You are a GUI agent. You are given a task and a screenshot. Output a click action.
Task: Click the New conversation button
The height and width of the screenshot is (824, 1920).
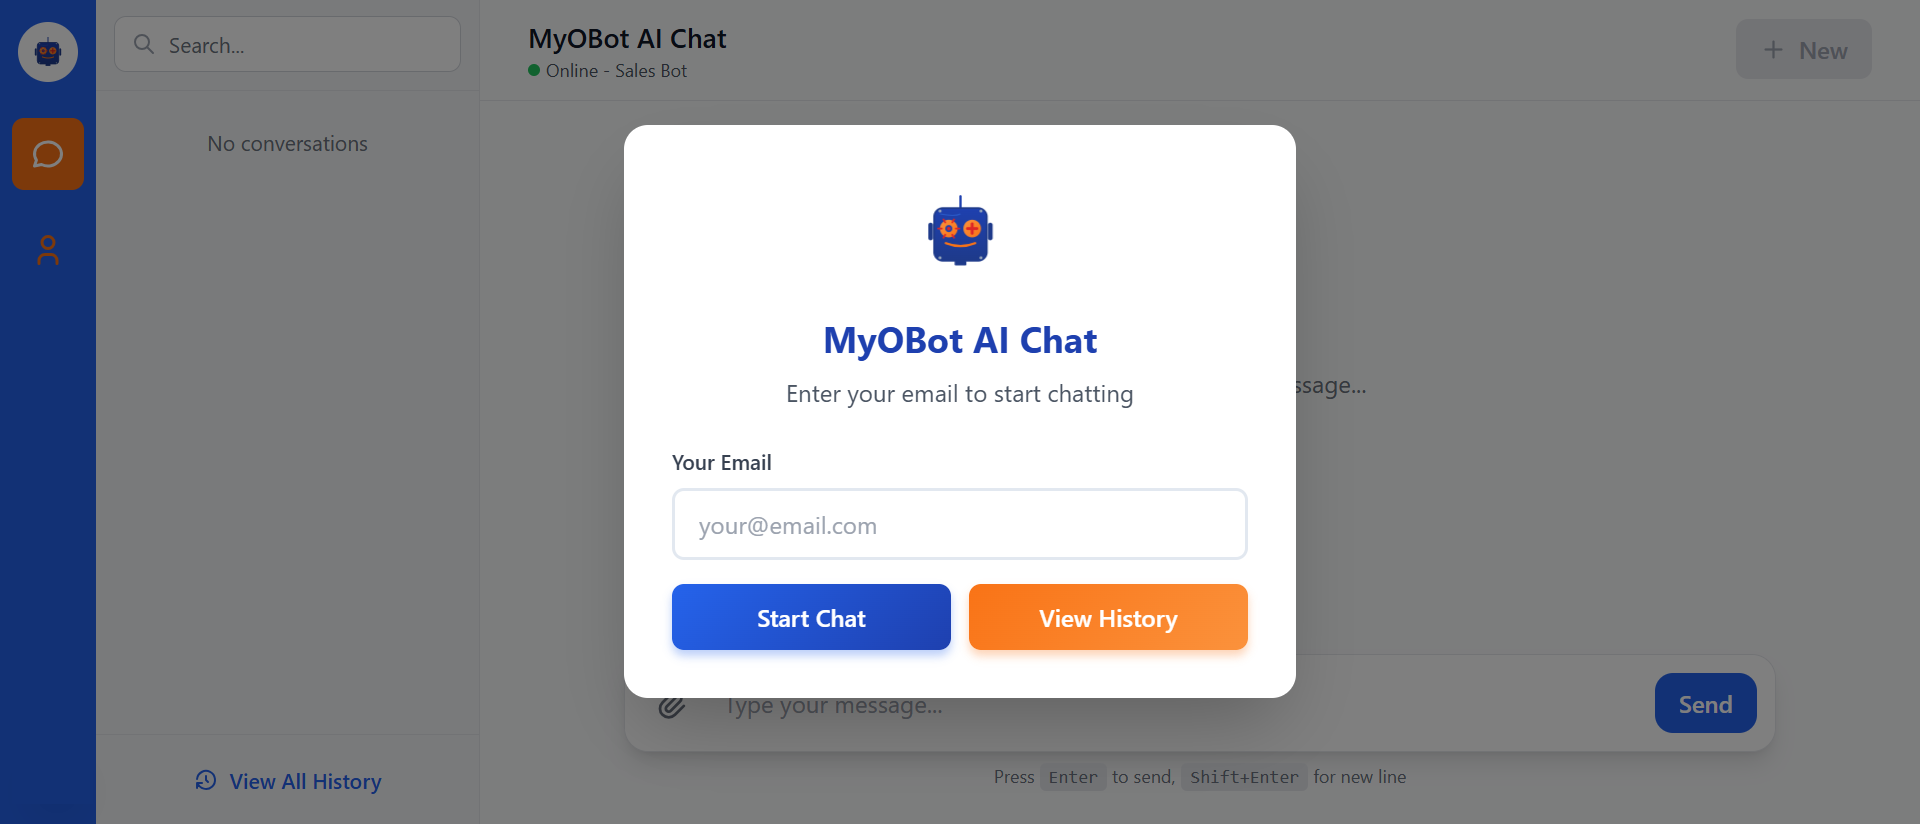(x=1803, y=49)
